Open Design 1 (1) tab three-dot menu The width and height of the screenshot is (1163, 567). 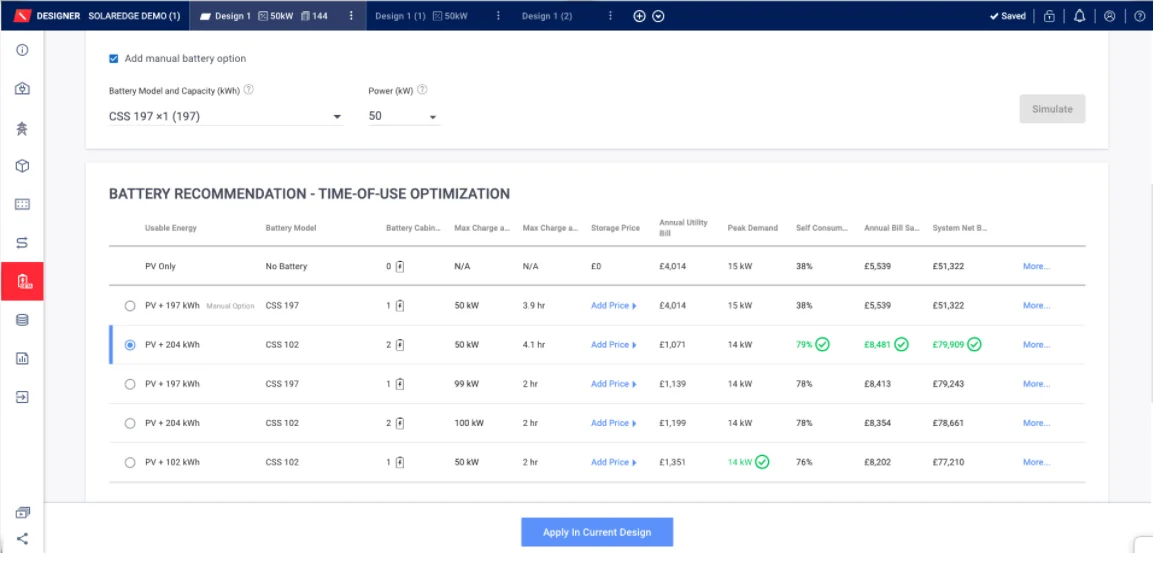pyautogui.click(x=498, y=16)
